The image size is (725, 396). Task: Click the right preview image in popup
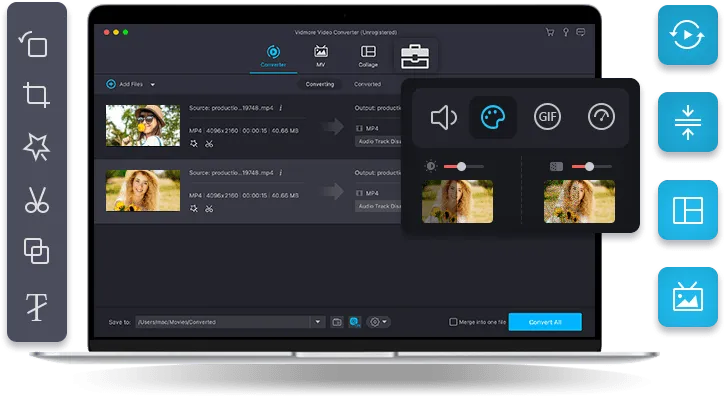(579, 202)
